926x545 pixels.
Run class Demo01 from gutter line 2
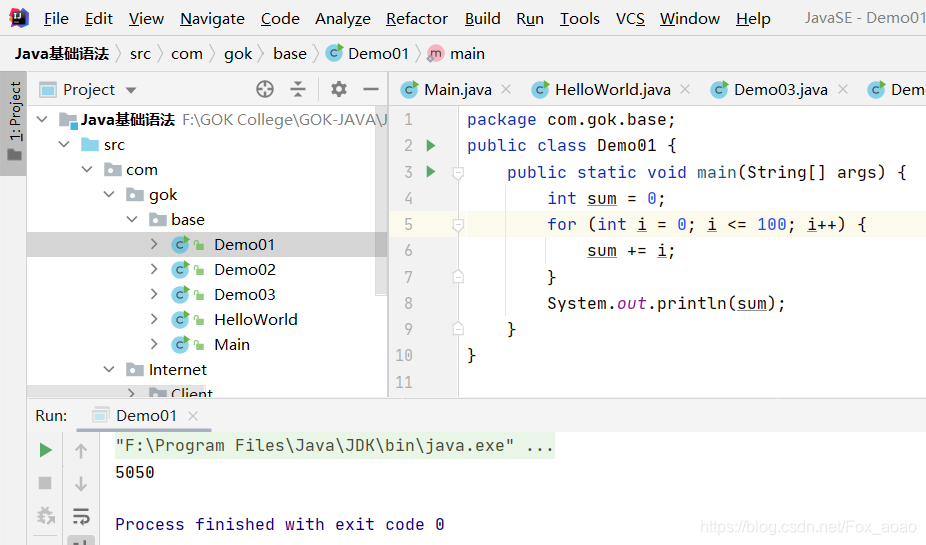click(x=431, y=145)
